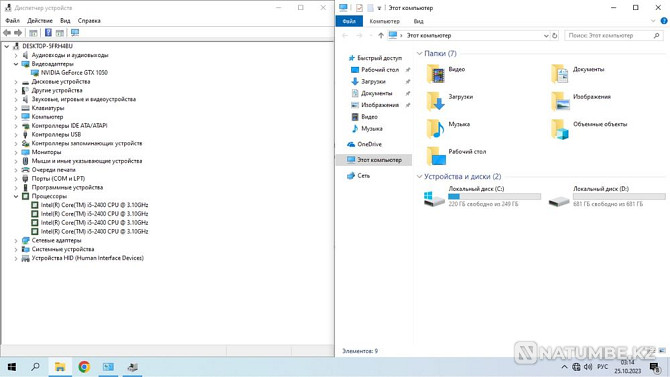The image size is (670, 377).
Task: Select the first Intel Core i5-2400 processor entry
Action: (x=94, y=205)
